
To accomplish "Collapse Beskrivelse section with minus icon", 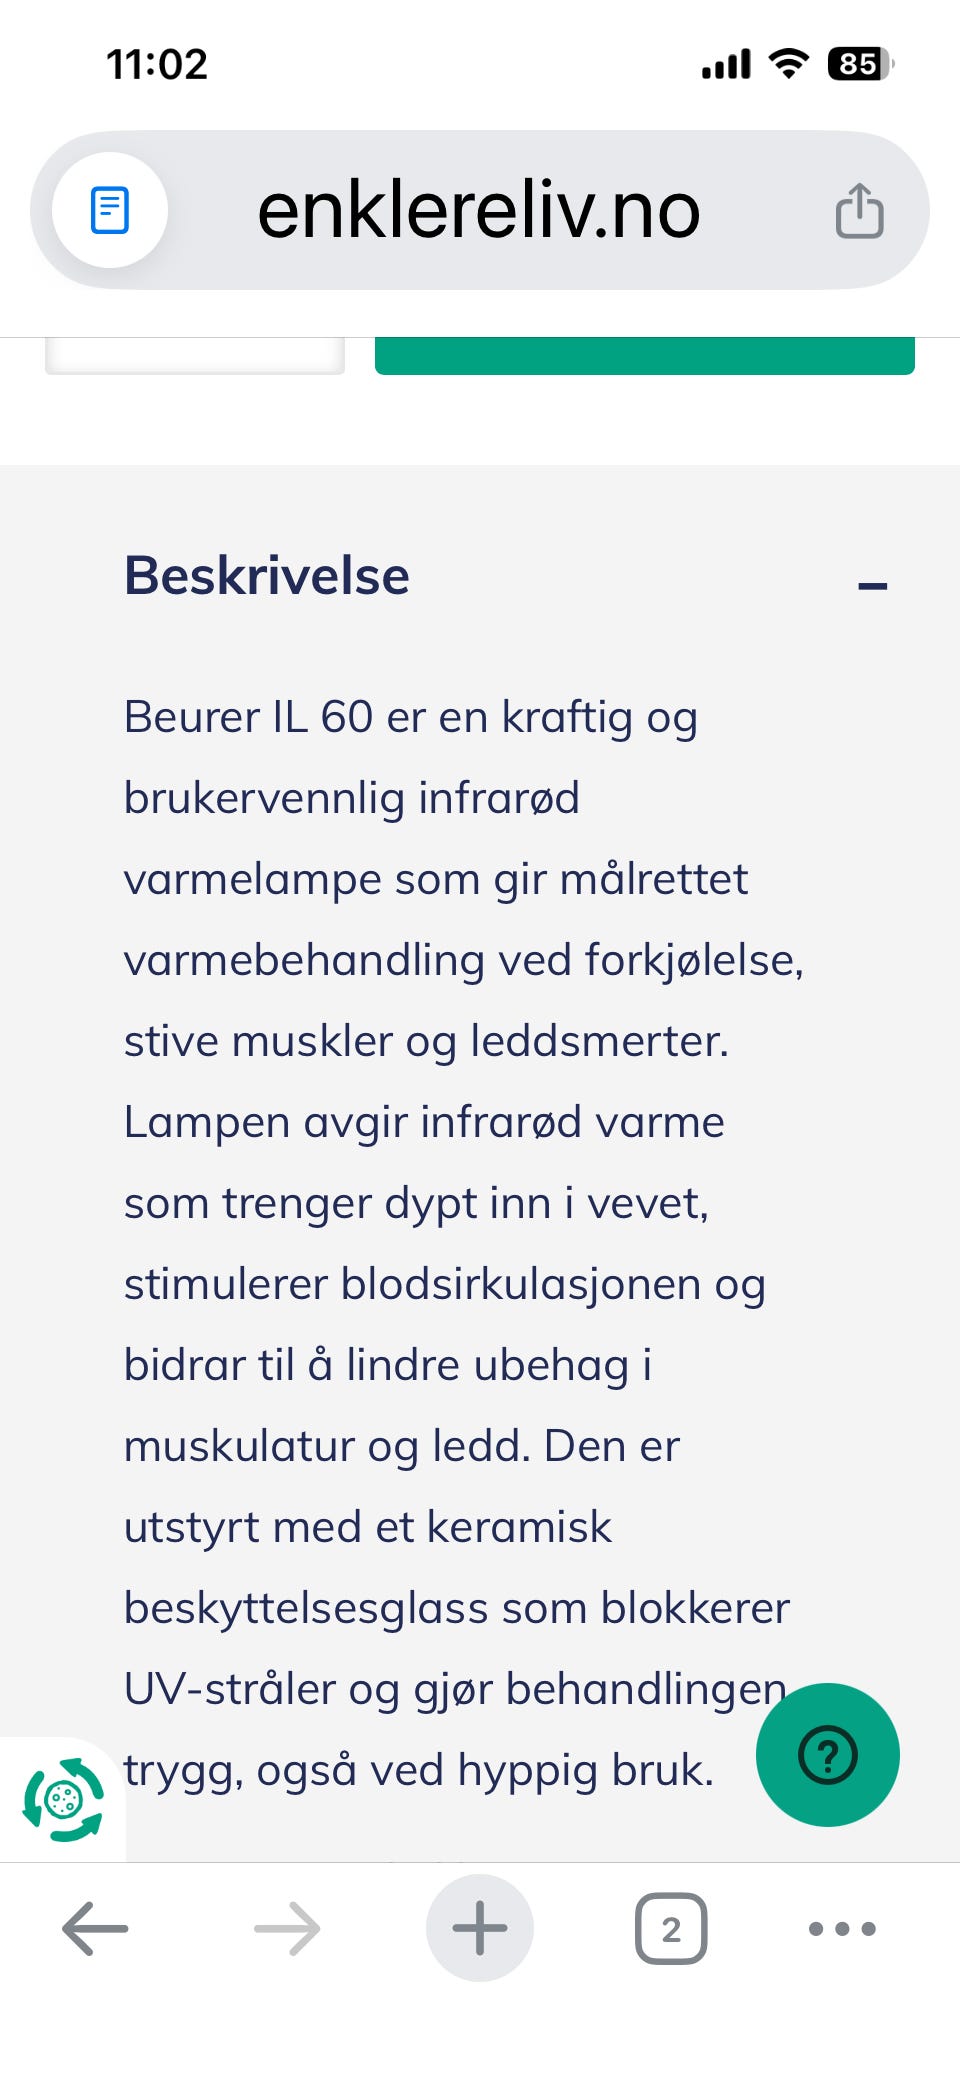I will point(873,585).
